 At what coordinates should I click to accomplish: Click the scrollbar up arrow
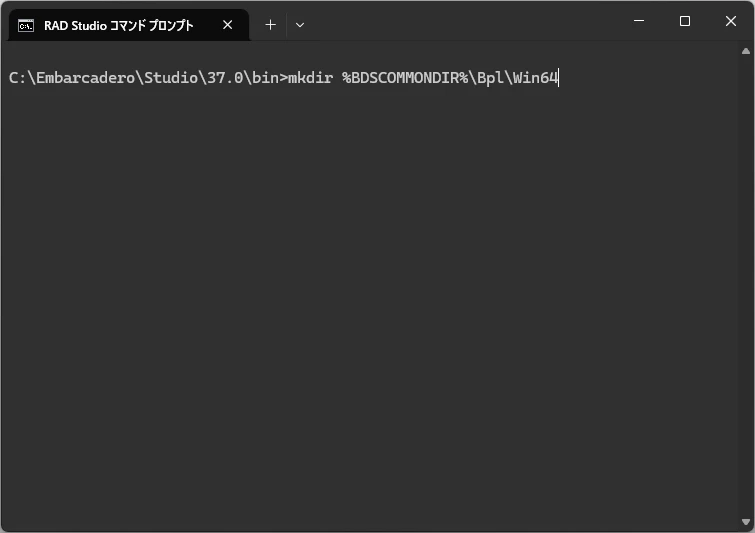pyautogui.click(x=746, y=51)
